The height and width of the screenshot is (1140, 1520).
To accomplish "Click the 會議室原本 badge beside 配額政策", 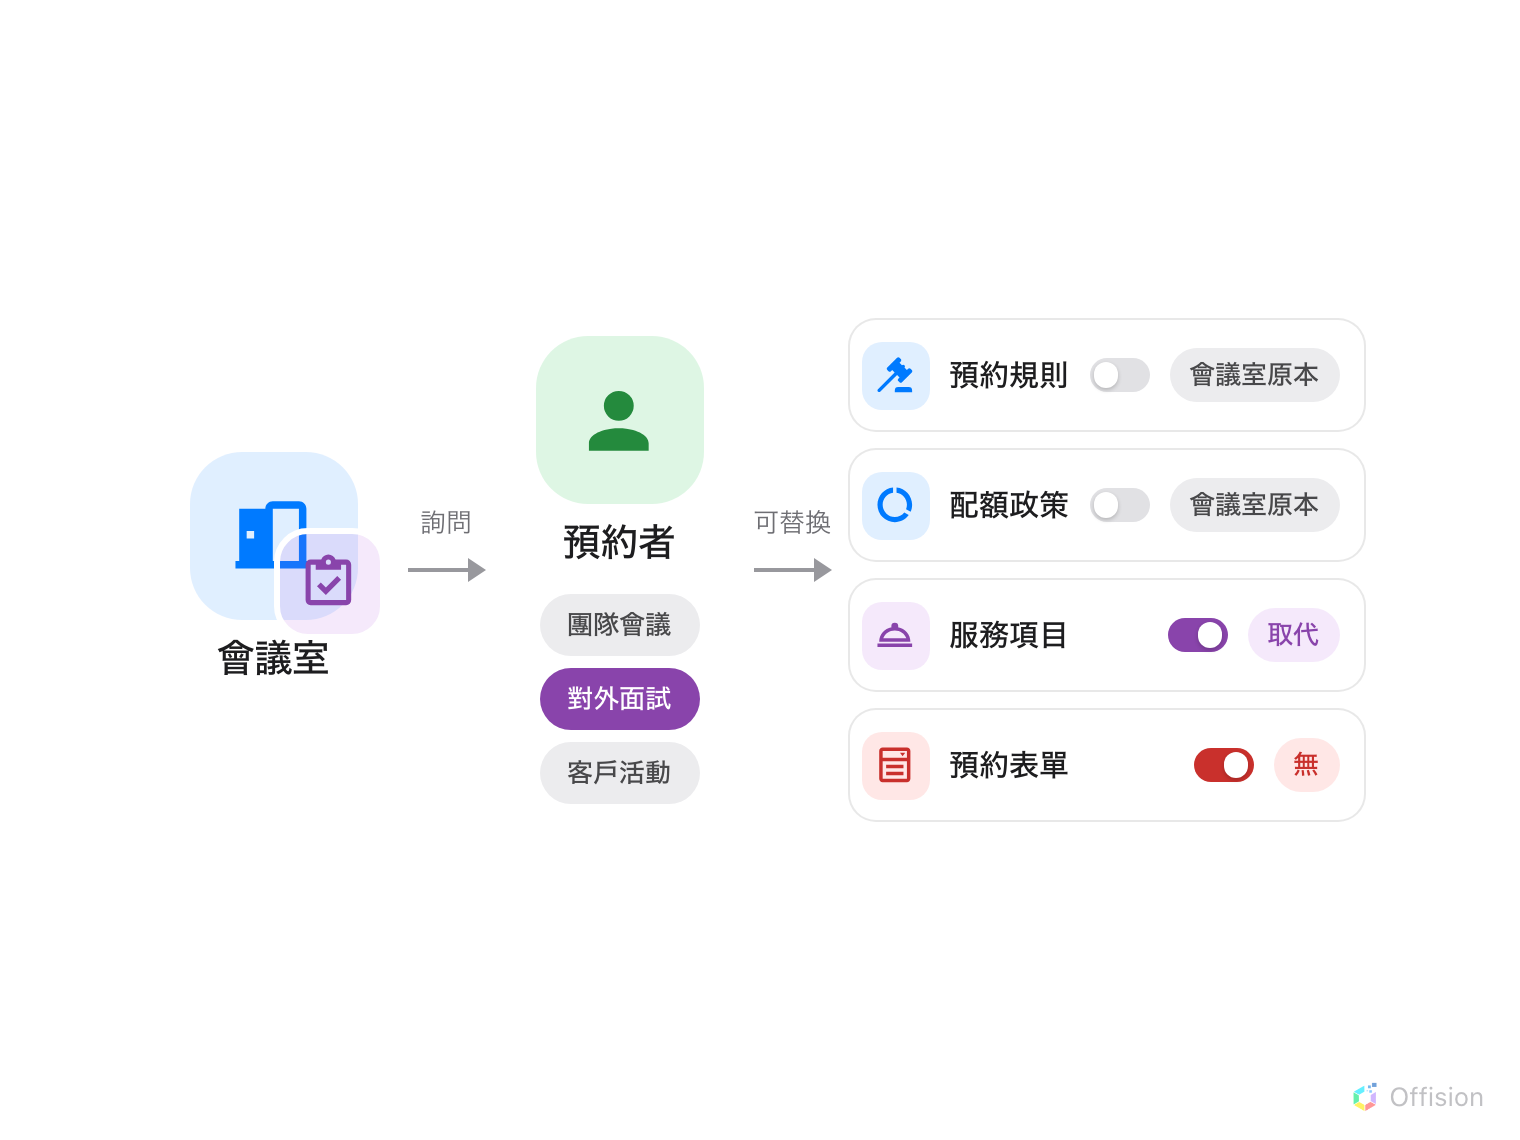I will pyautogui.click(x=1255, y=505).
